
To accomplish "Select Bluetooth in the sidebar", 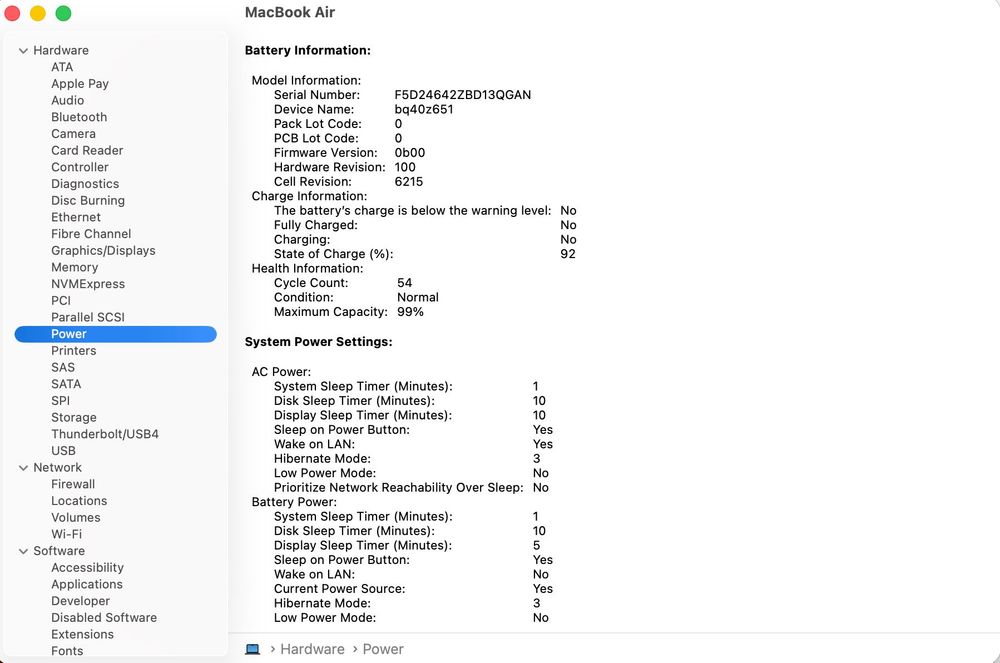I will tap(79, 117).
